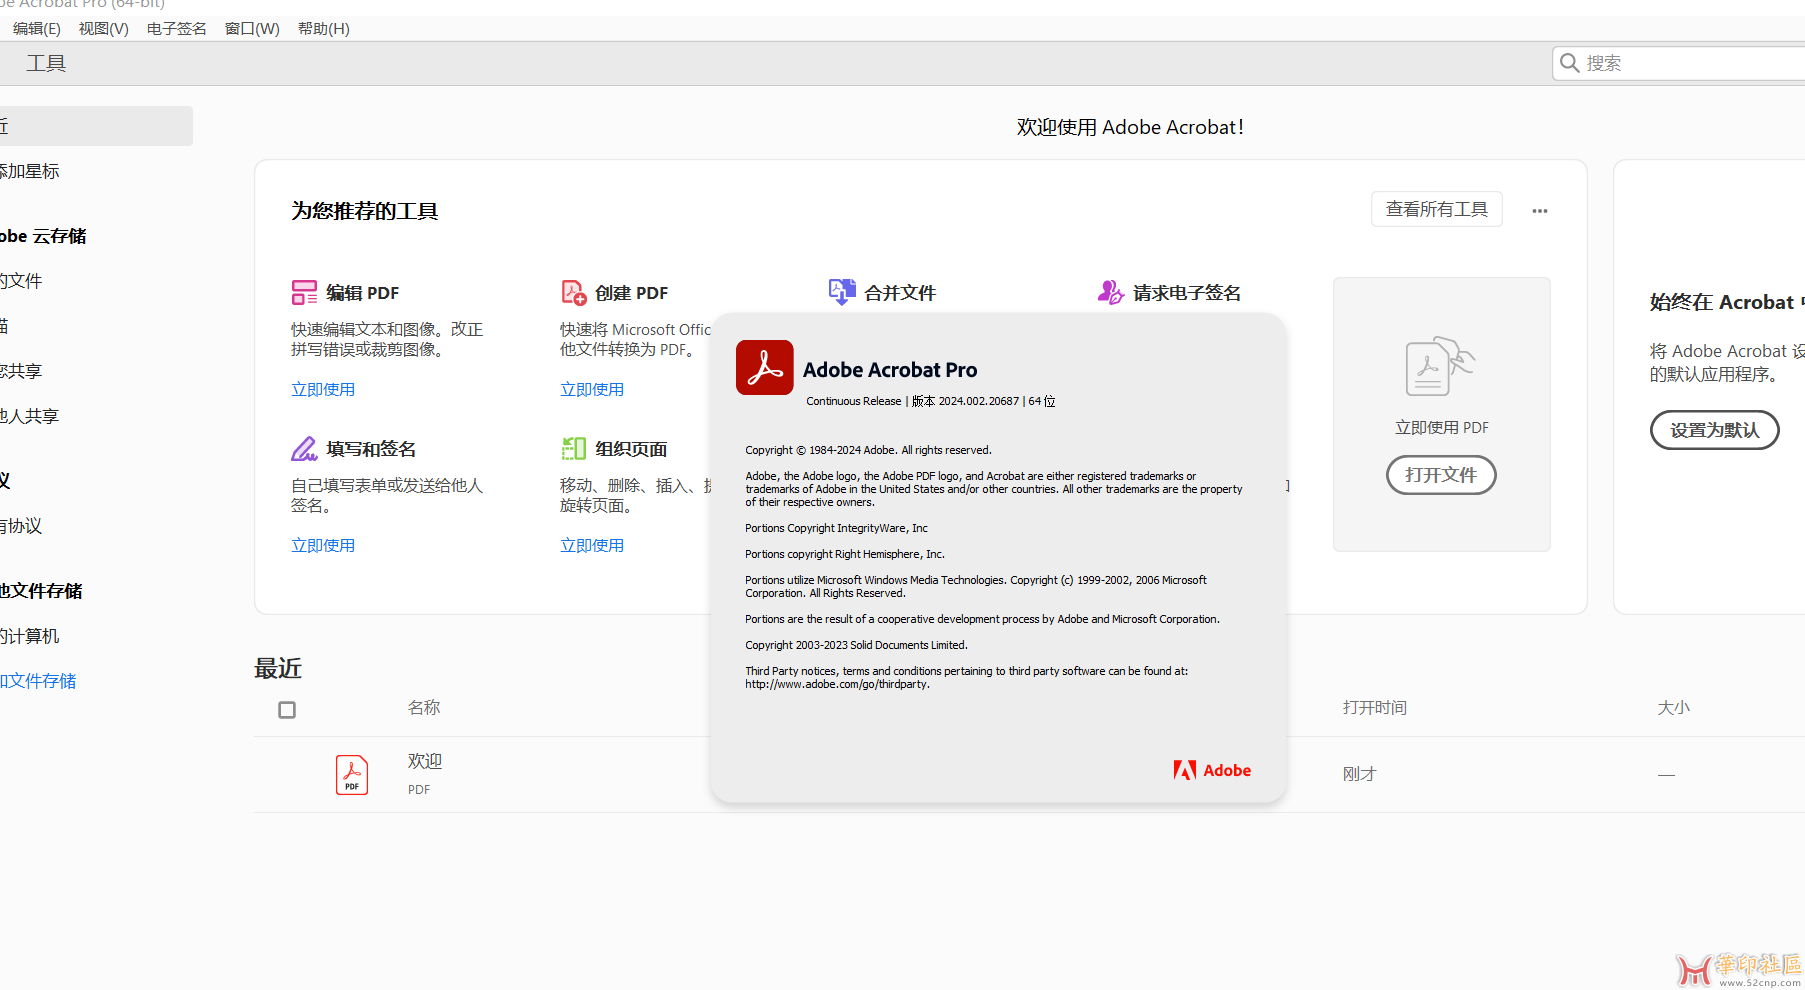The width and height of the screenshot is (1805, 990).
Task: Click the Create PDF tool icon
Action: (x=573, y=292)
